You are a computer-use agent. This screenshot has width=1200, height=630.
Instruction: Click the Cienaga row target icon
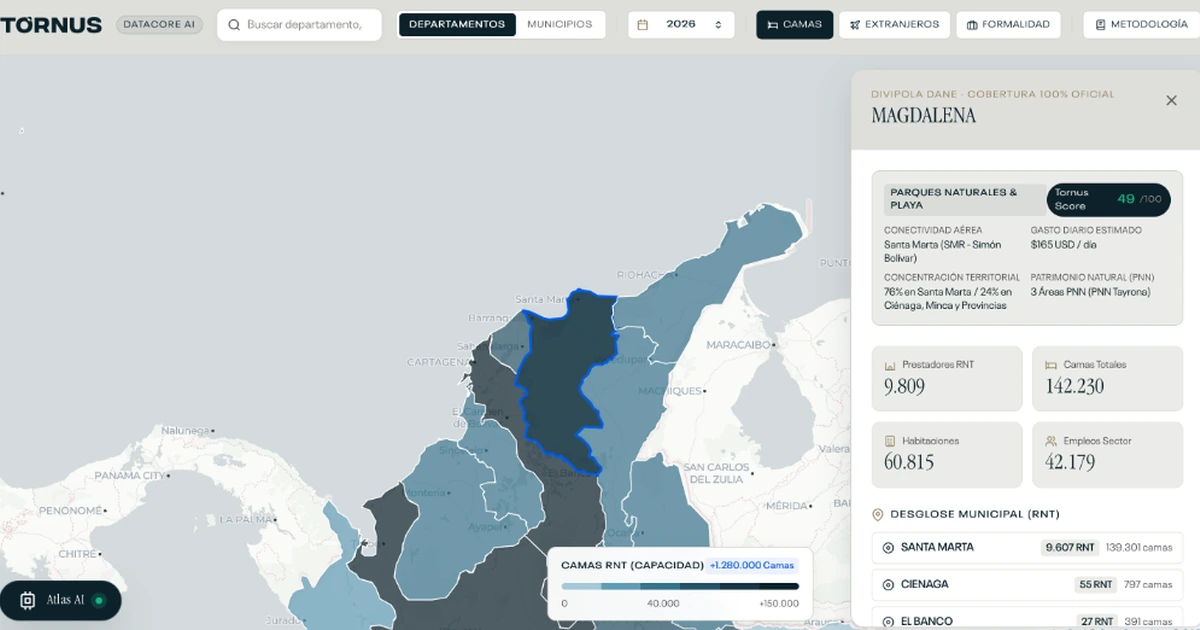click(x=888, y=584)
